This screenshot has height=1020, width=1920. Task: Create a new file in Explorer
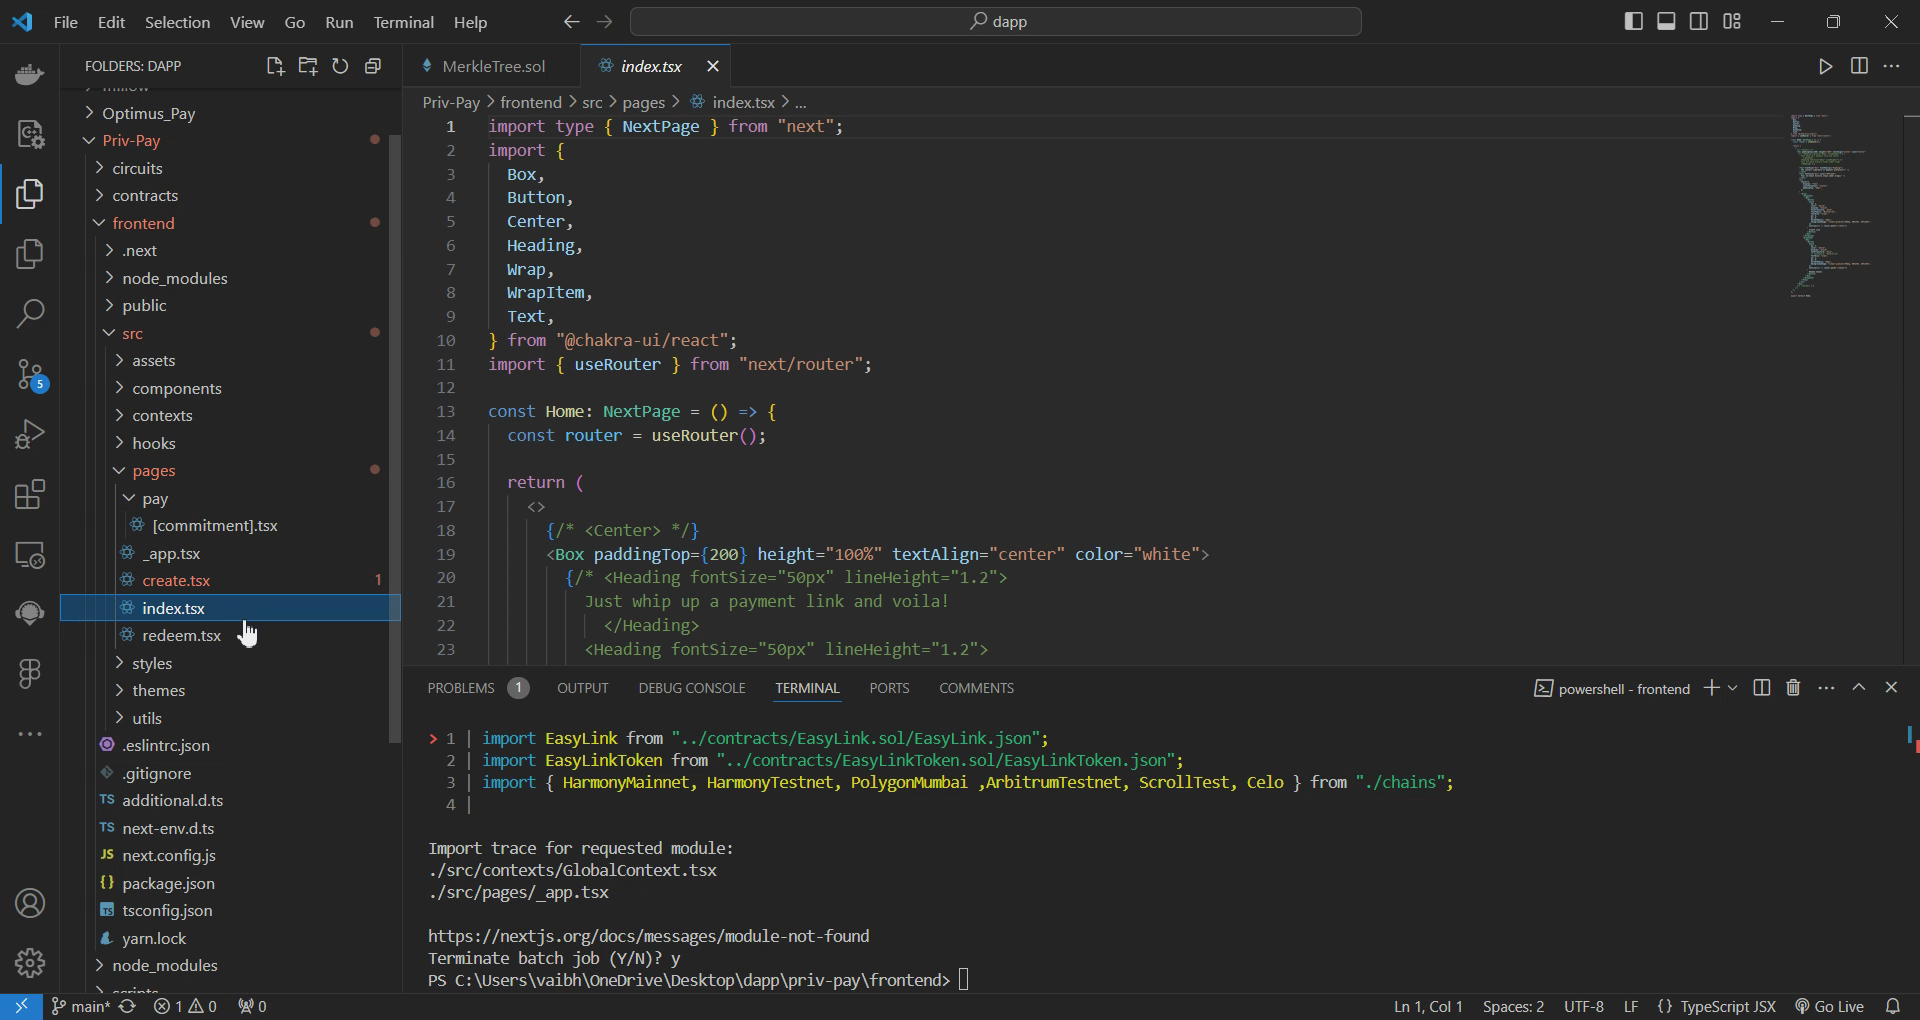point(275,66)
